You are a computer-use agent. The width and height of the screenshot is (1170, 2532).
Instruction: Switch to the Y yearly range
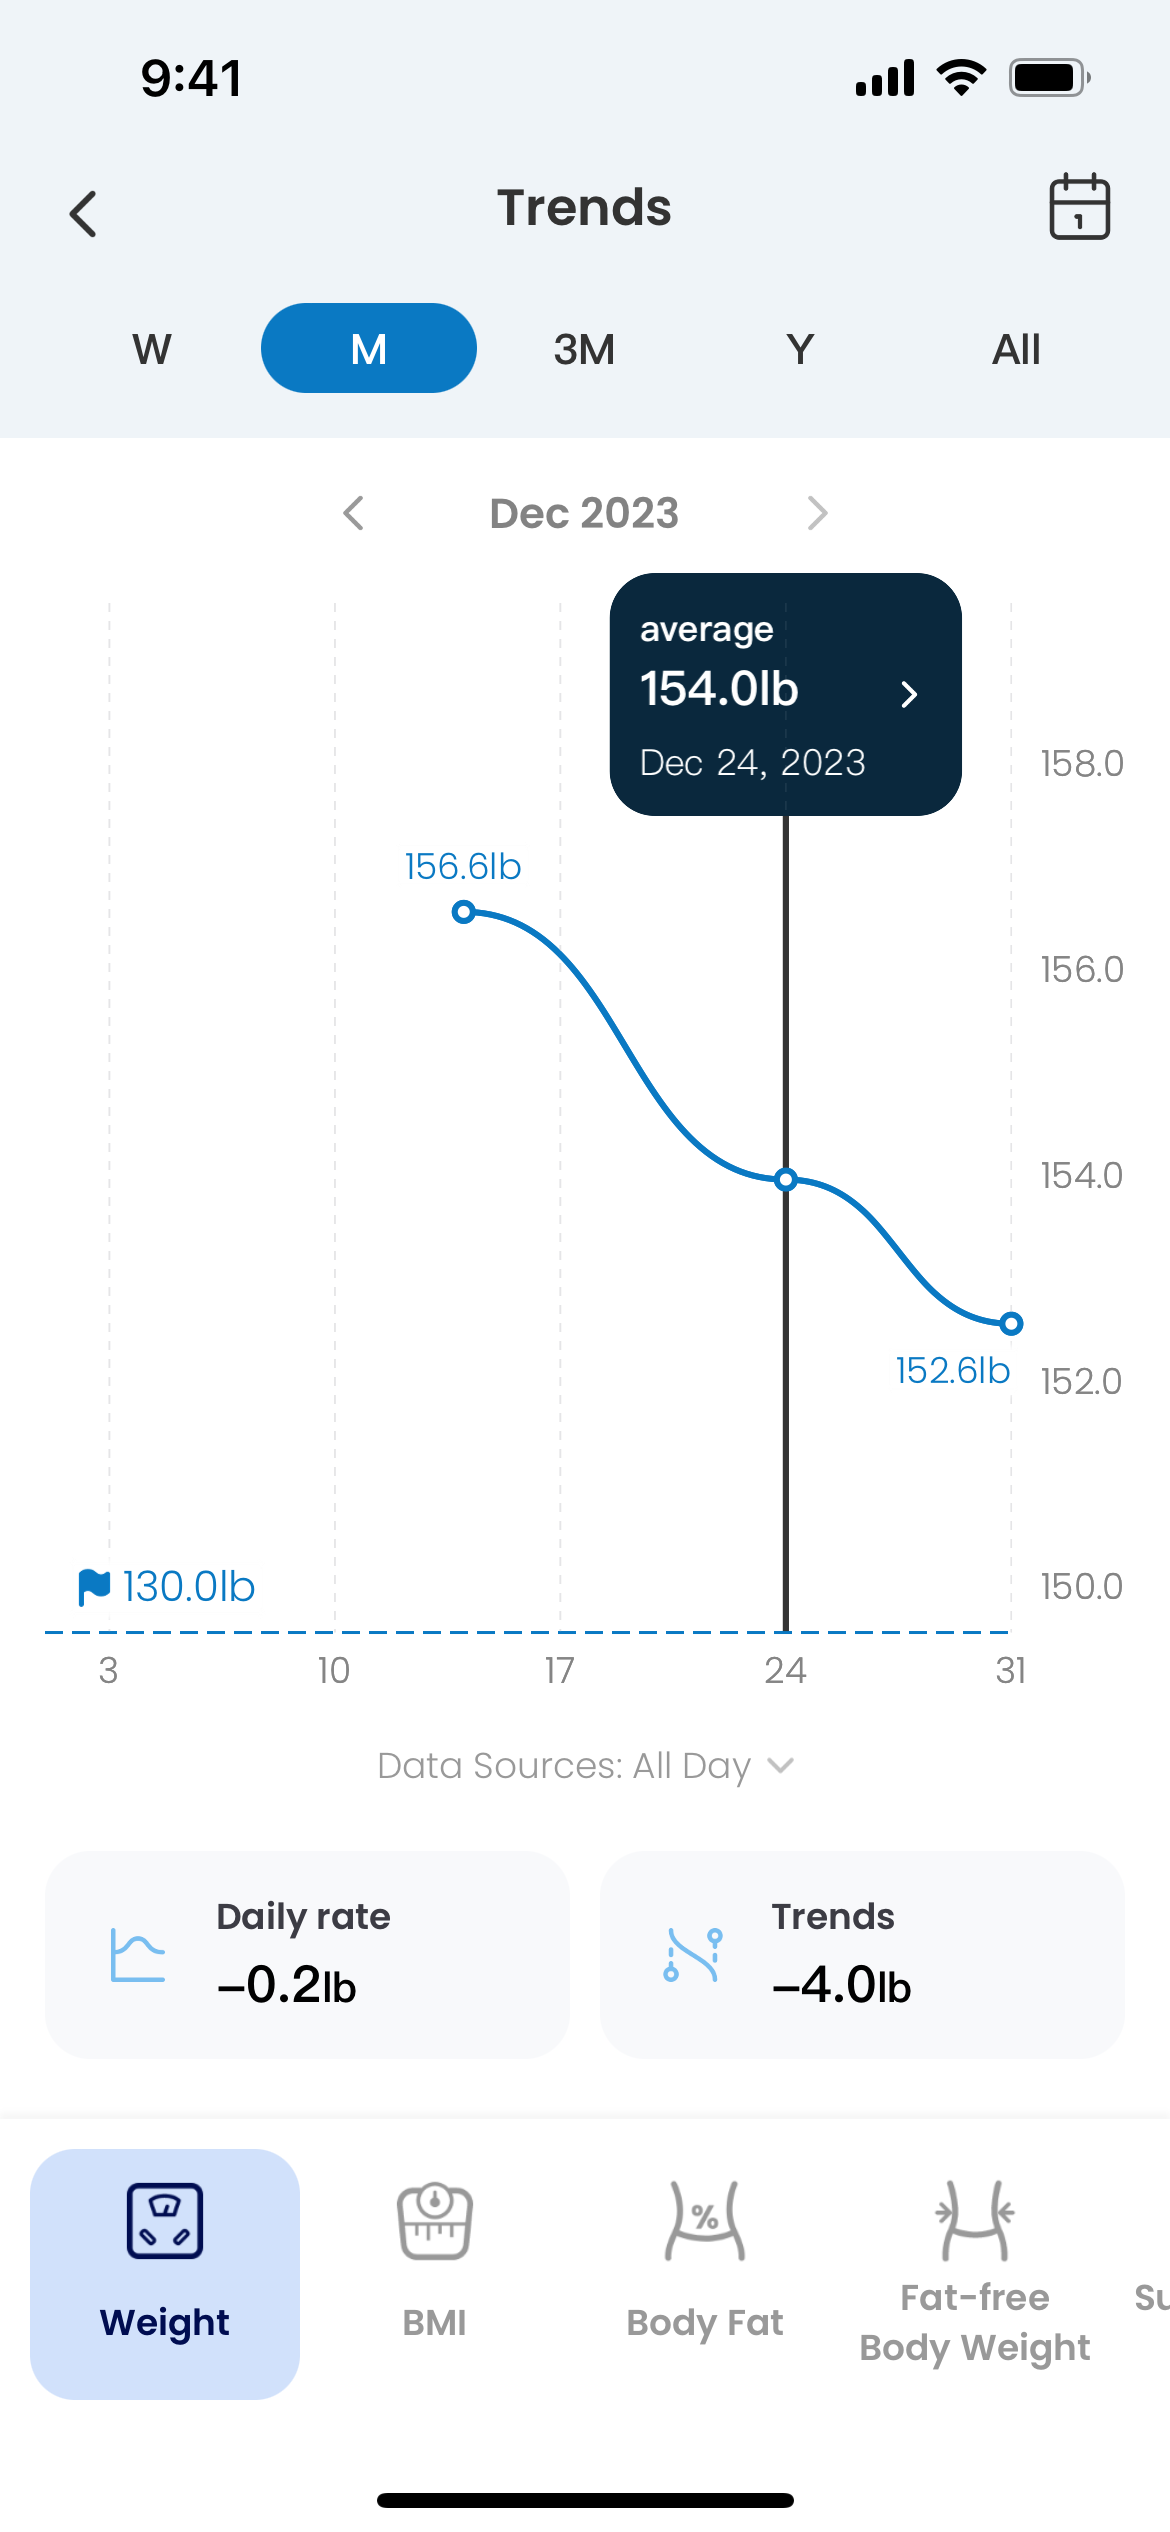800,349
